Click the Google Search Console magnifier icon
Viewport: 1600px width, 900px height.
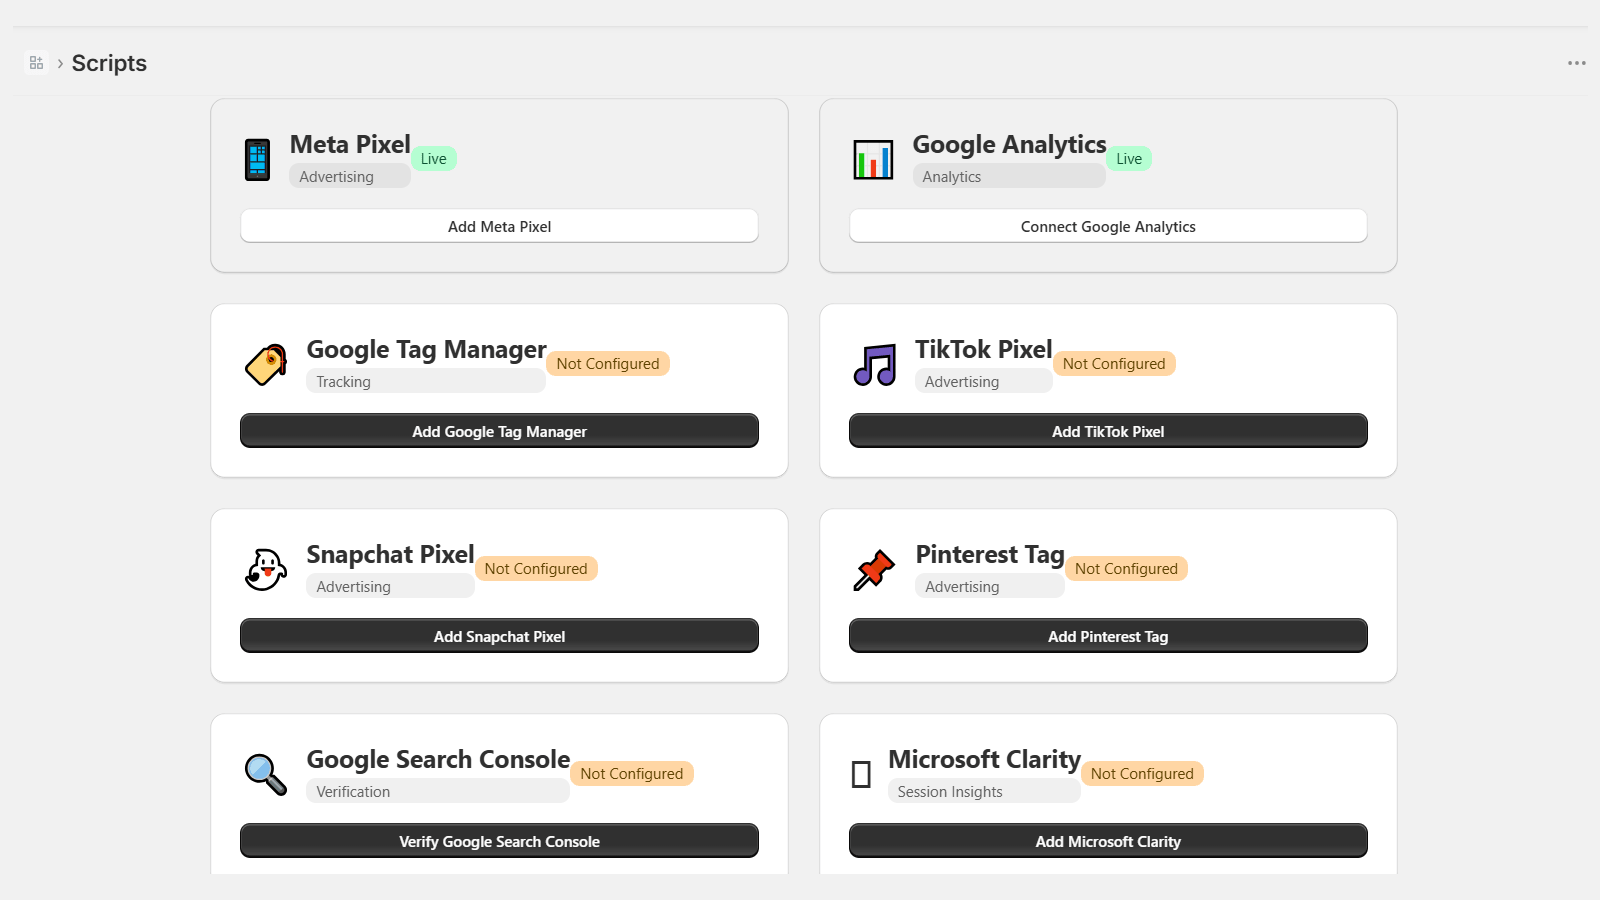[266, 775]
